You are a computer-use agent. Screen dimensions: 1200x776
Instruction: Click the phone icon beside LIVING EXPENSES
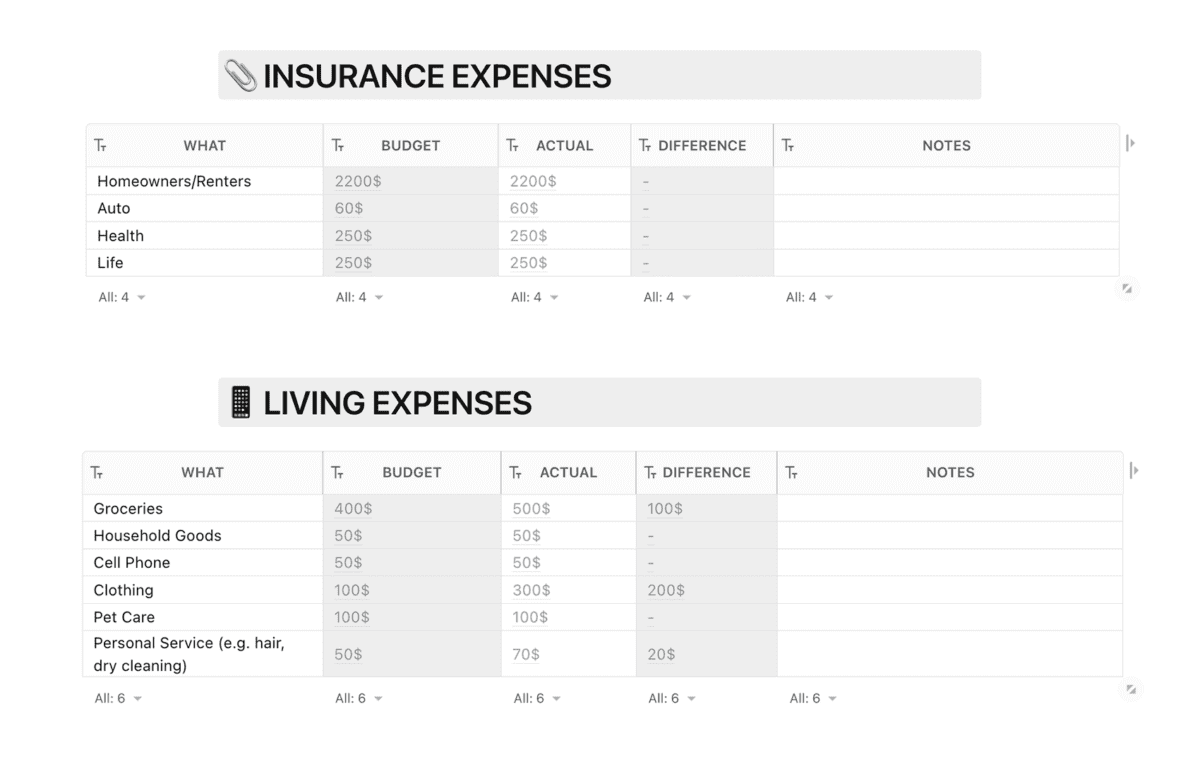point(241,403)
